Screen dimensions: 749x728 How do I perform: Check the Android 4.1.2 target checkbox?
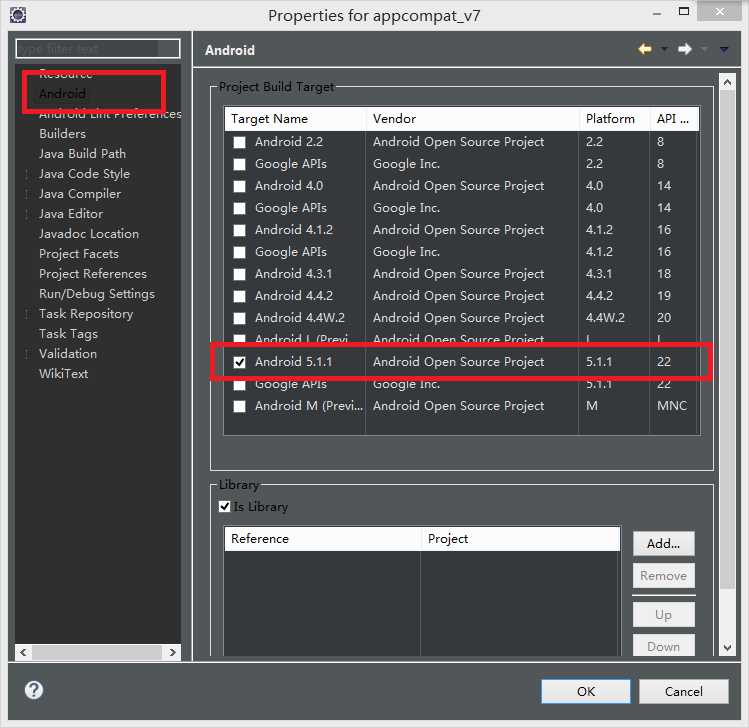[x=239, y=230]
